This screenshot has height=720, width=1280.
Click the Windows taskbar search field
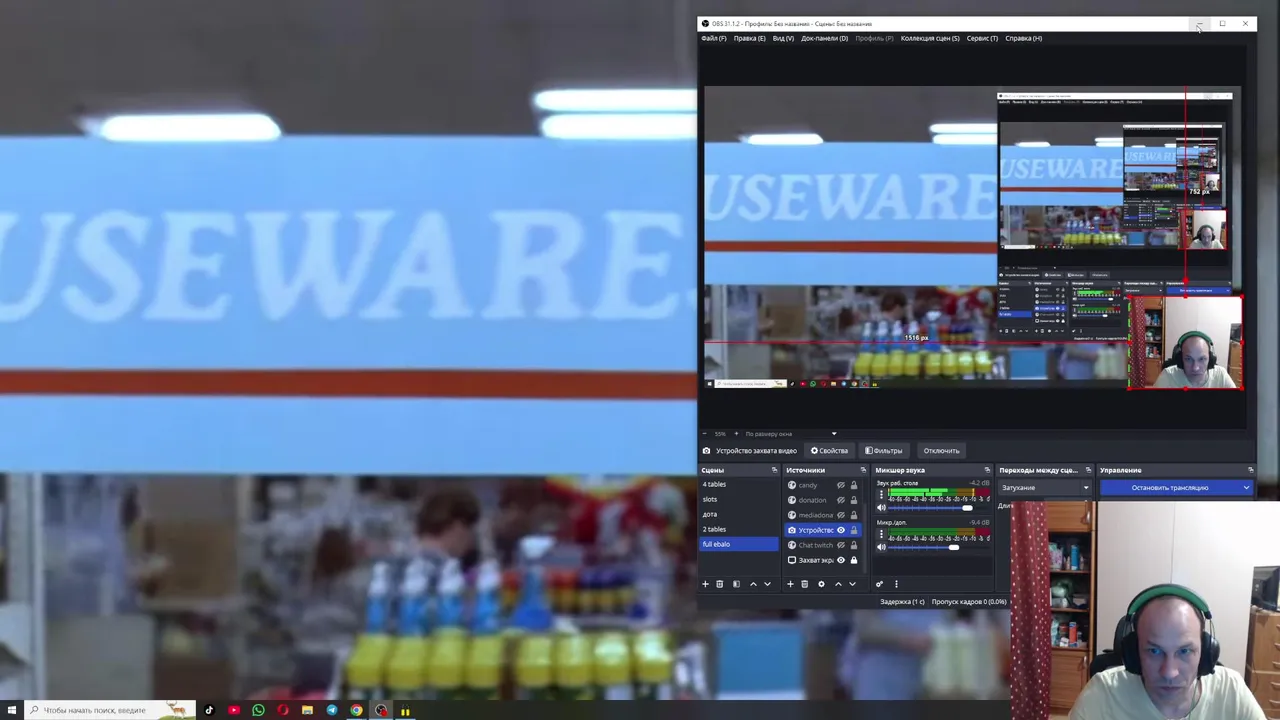pyautogui.click(x=110, y=711)
